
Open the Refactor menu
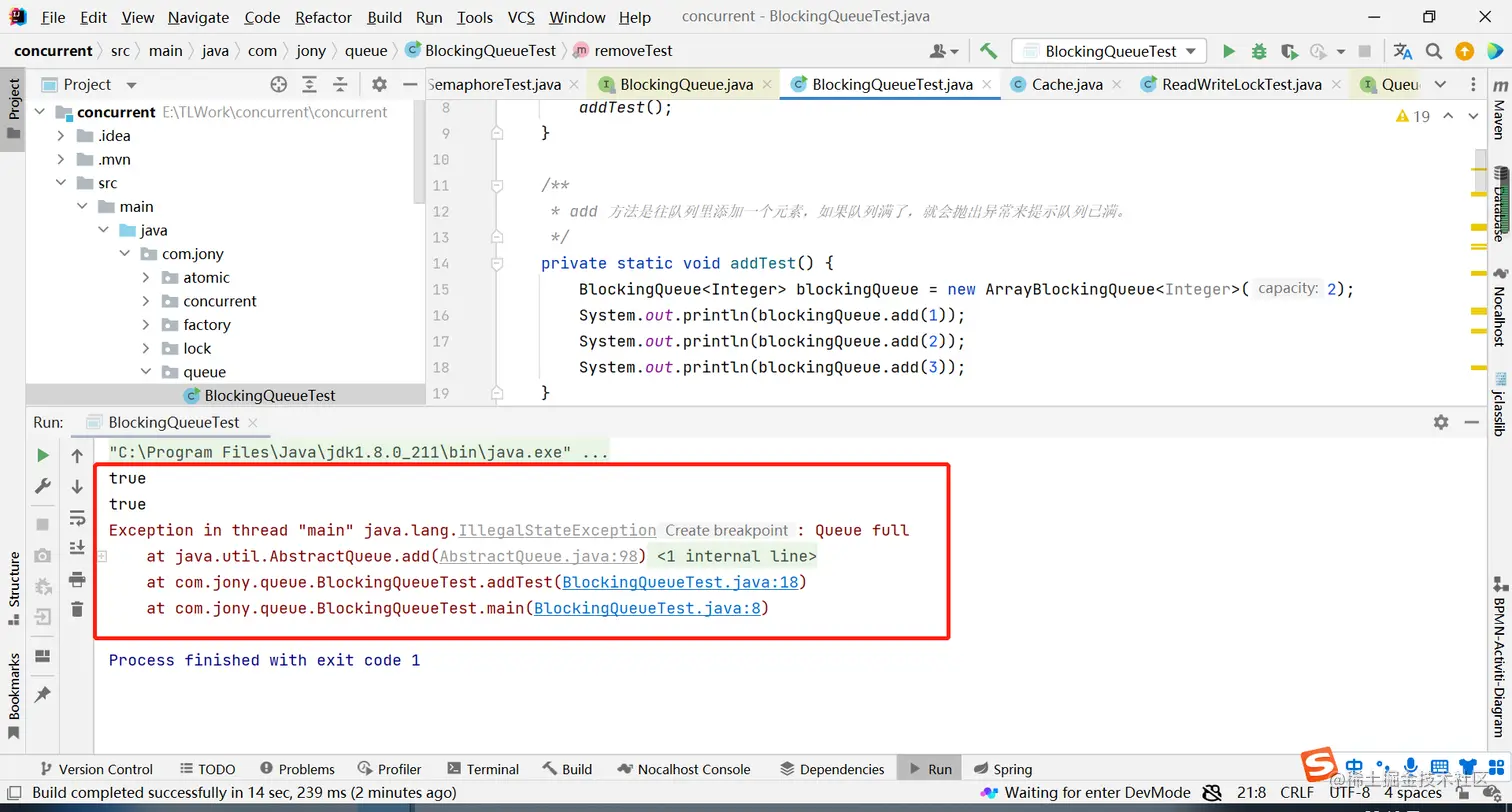[x=324, y=17]
